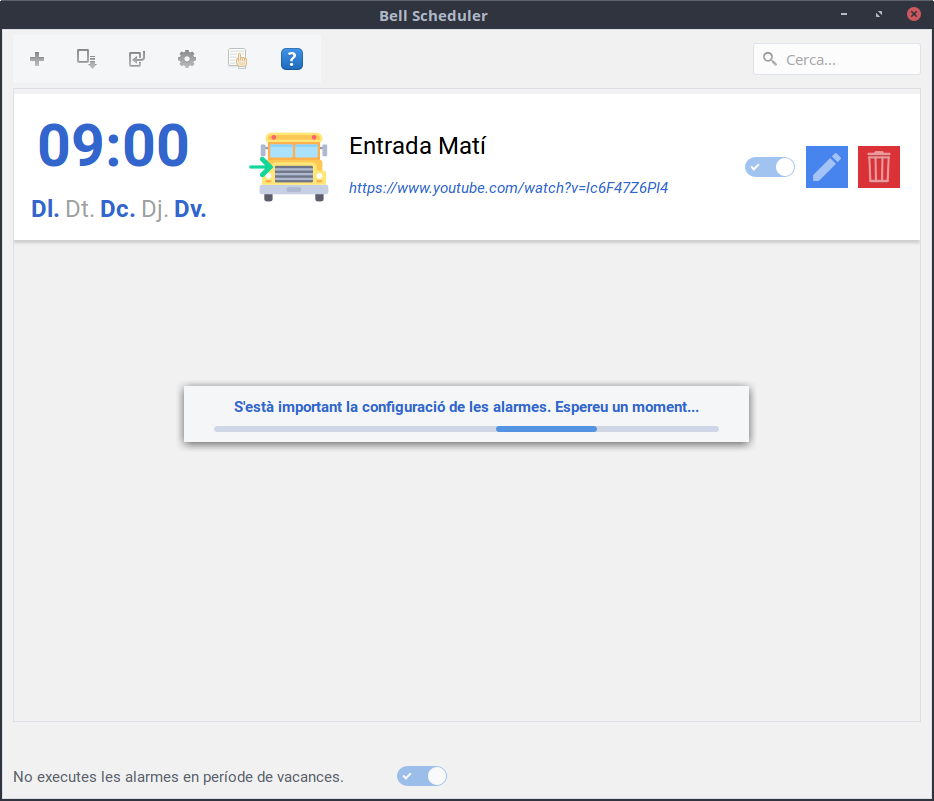Add a new alarm with the plus icon

[x=37, y=59]
